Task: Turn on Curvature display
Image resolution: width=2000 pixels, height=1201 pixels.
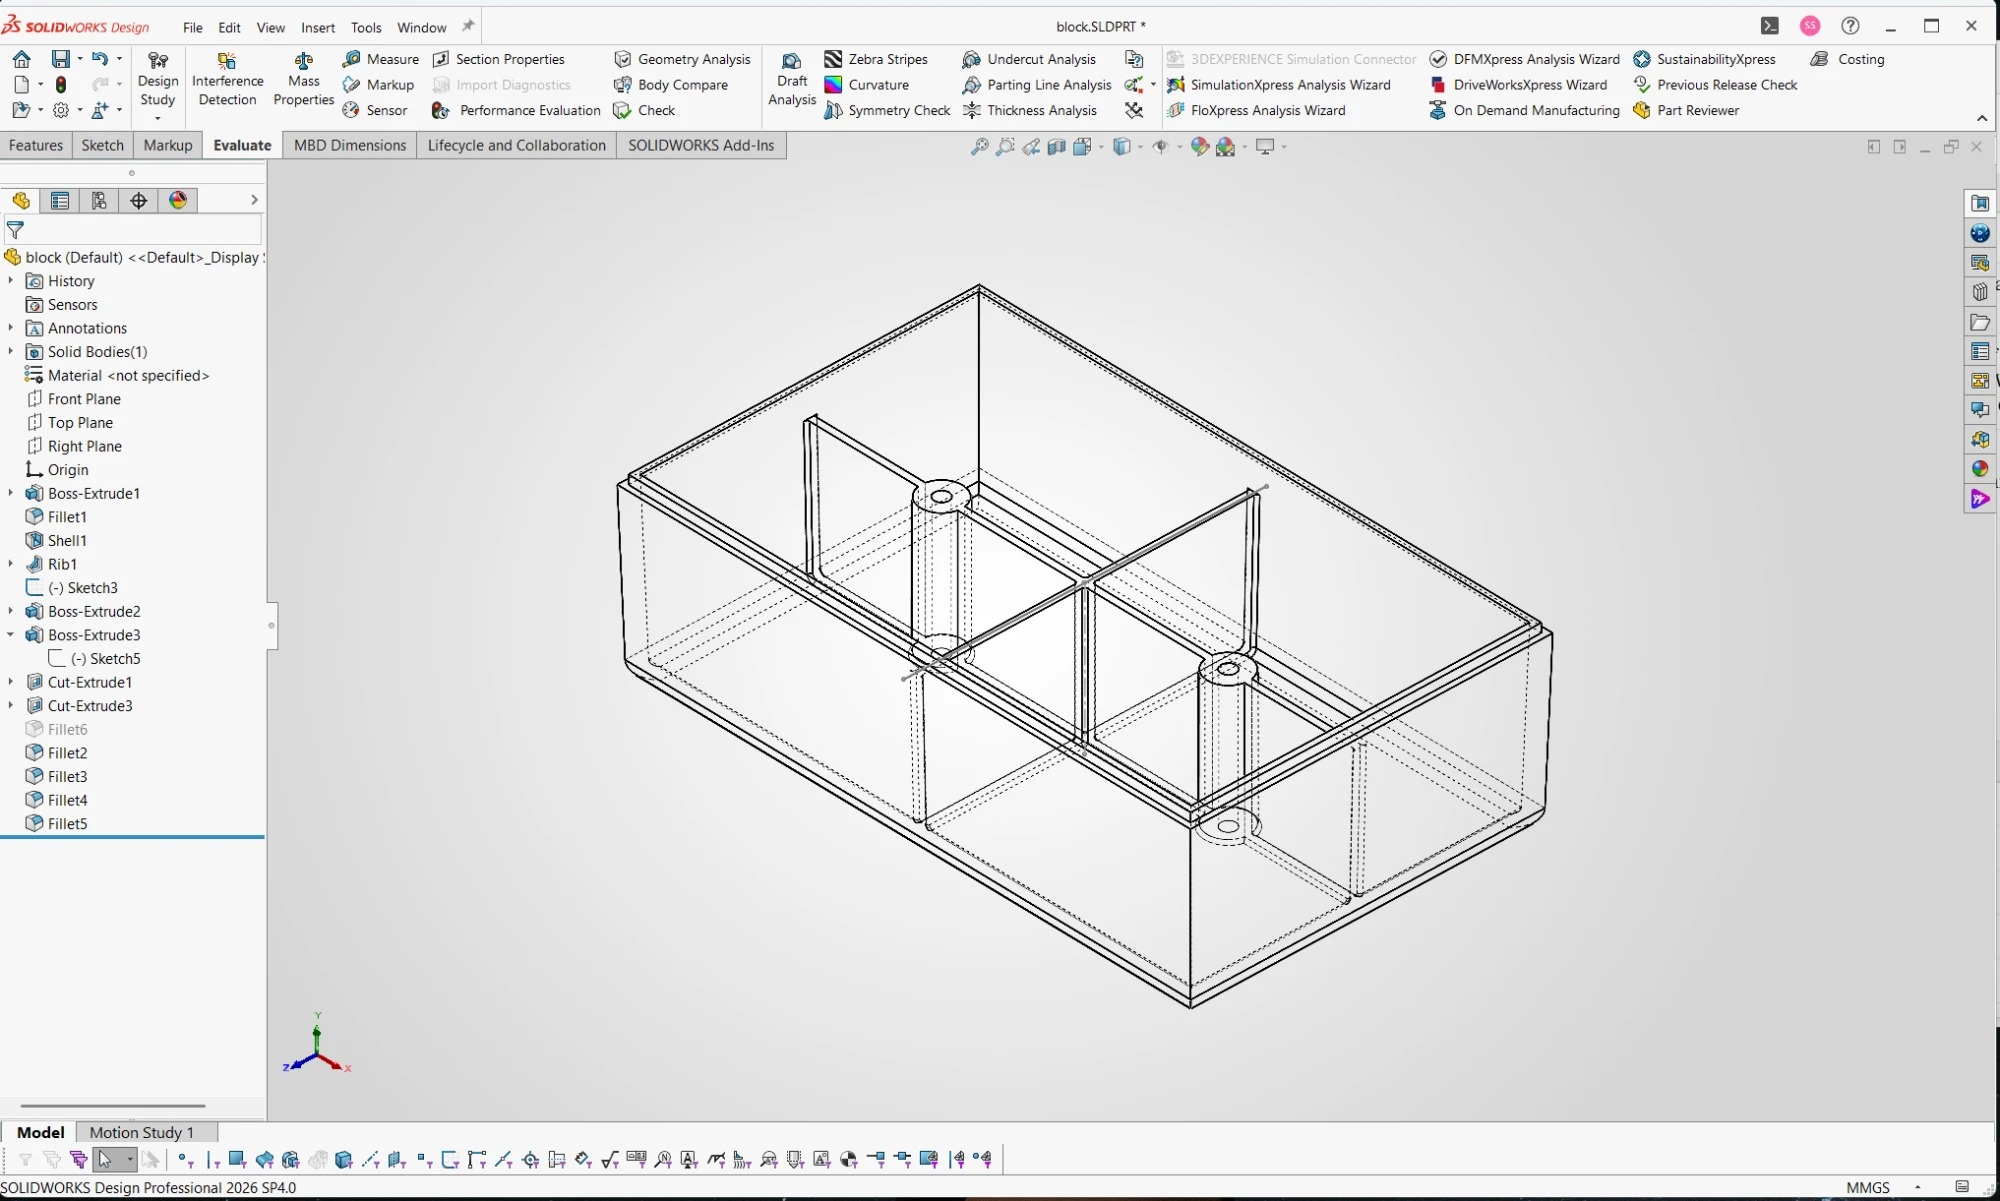Action: click(x=866, y=85)
